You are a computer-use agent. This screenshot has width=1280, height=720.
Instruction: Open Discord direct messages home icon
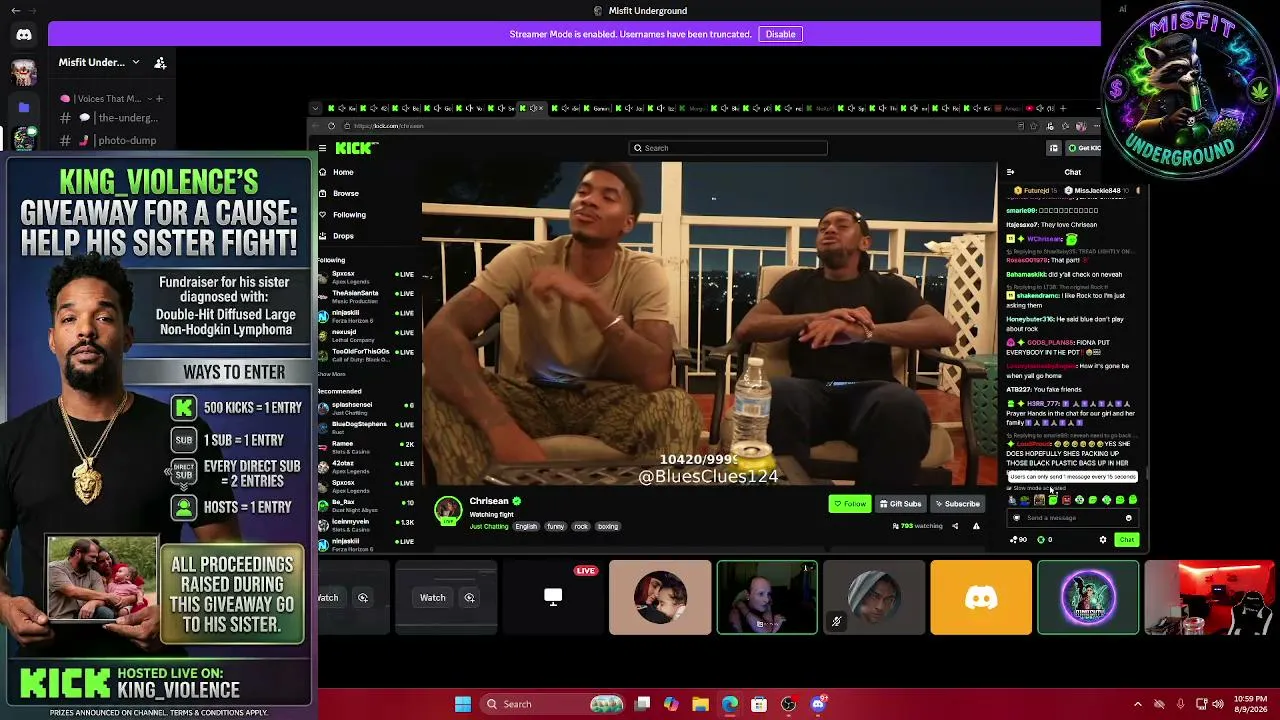[x=24, y=35]
